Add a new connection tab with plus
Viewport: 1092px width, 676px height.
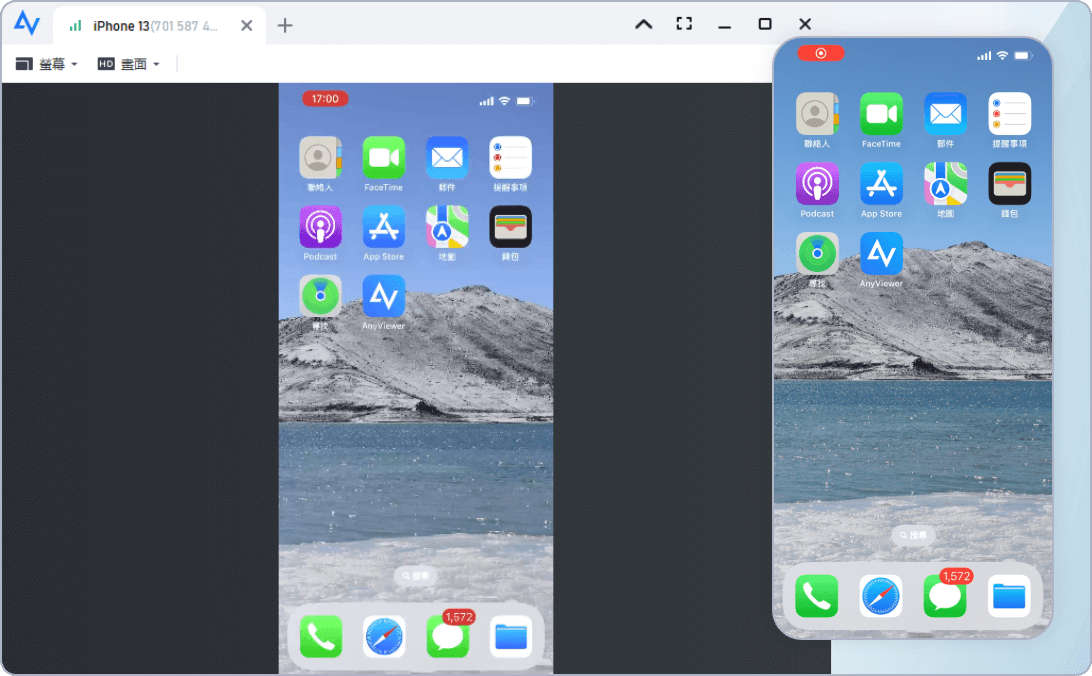[x=285, y=26]
